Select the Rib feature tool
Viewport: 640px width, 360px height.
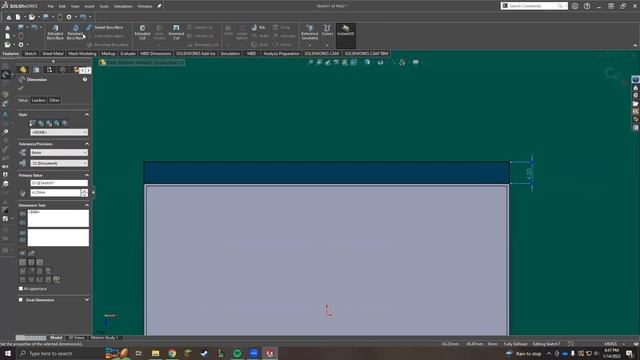[x=258, y=27]
